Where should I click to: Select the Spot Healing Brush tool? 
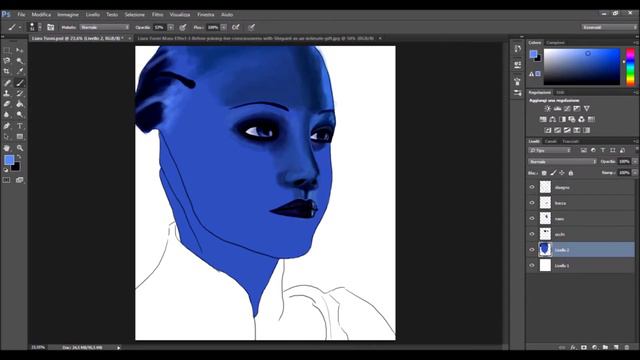click(7, 83)
